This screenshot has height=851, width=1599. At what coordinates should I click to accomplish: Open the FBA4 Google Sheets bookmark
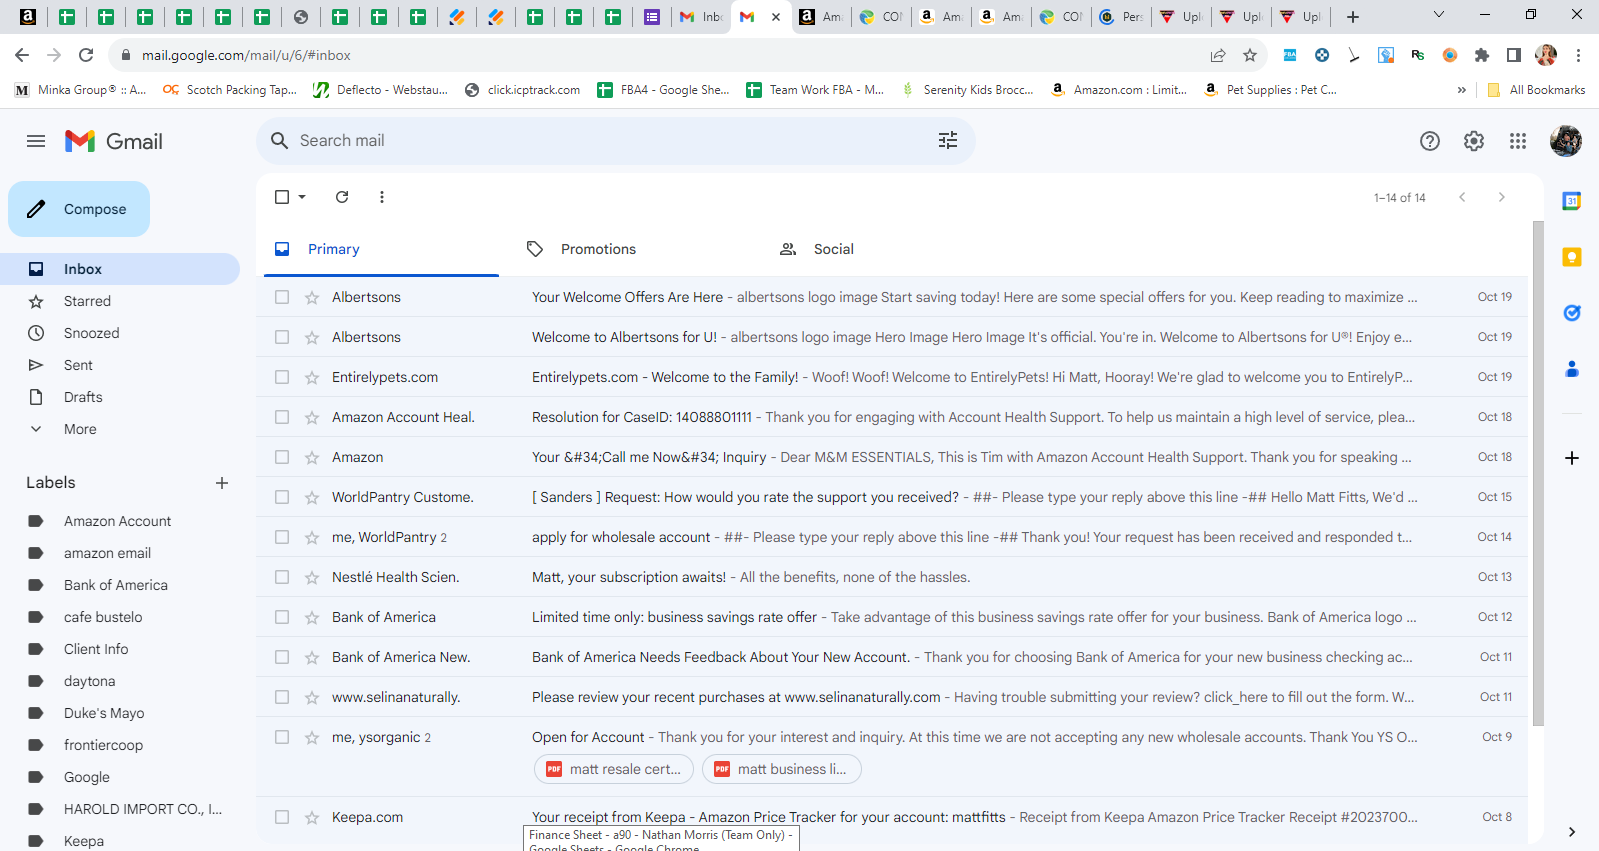point(663,90)
